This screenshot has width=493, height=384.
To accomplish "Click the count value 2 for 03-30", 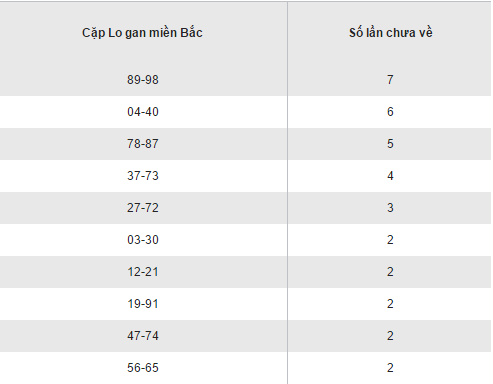I will pos(390,240).
